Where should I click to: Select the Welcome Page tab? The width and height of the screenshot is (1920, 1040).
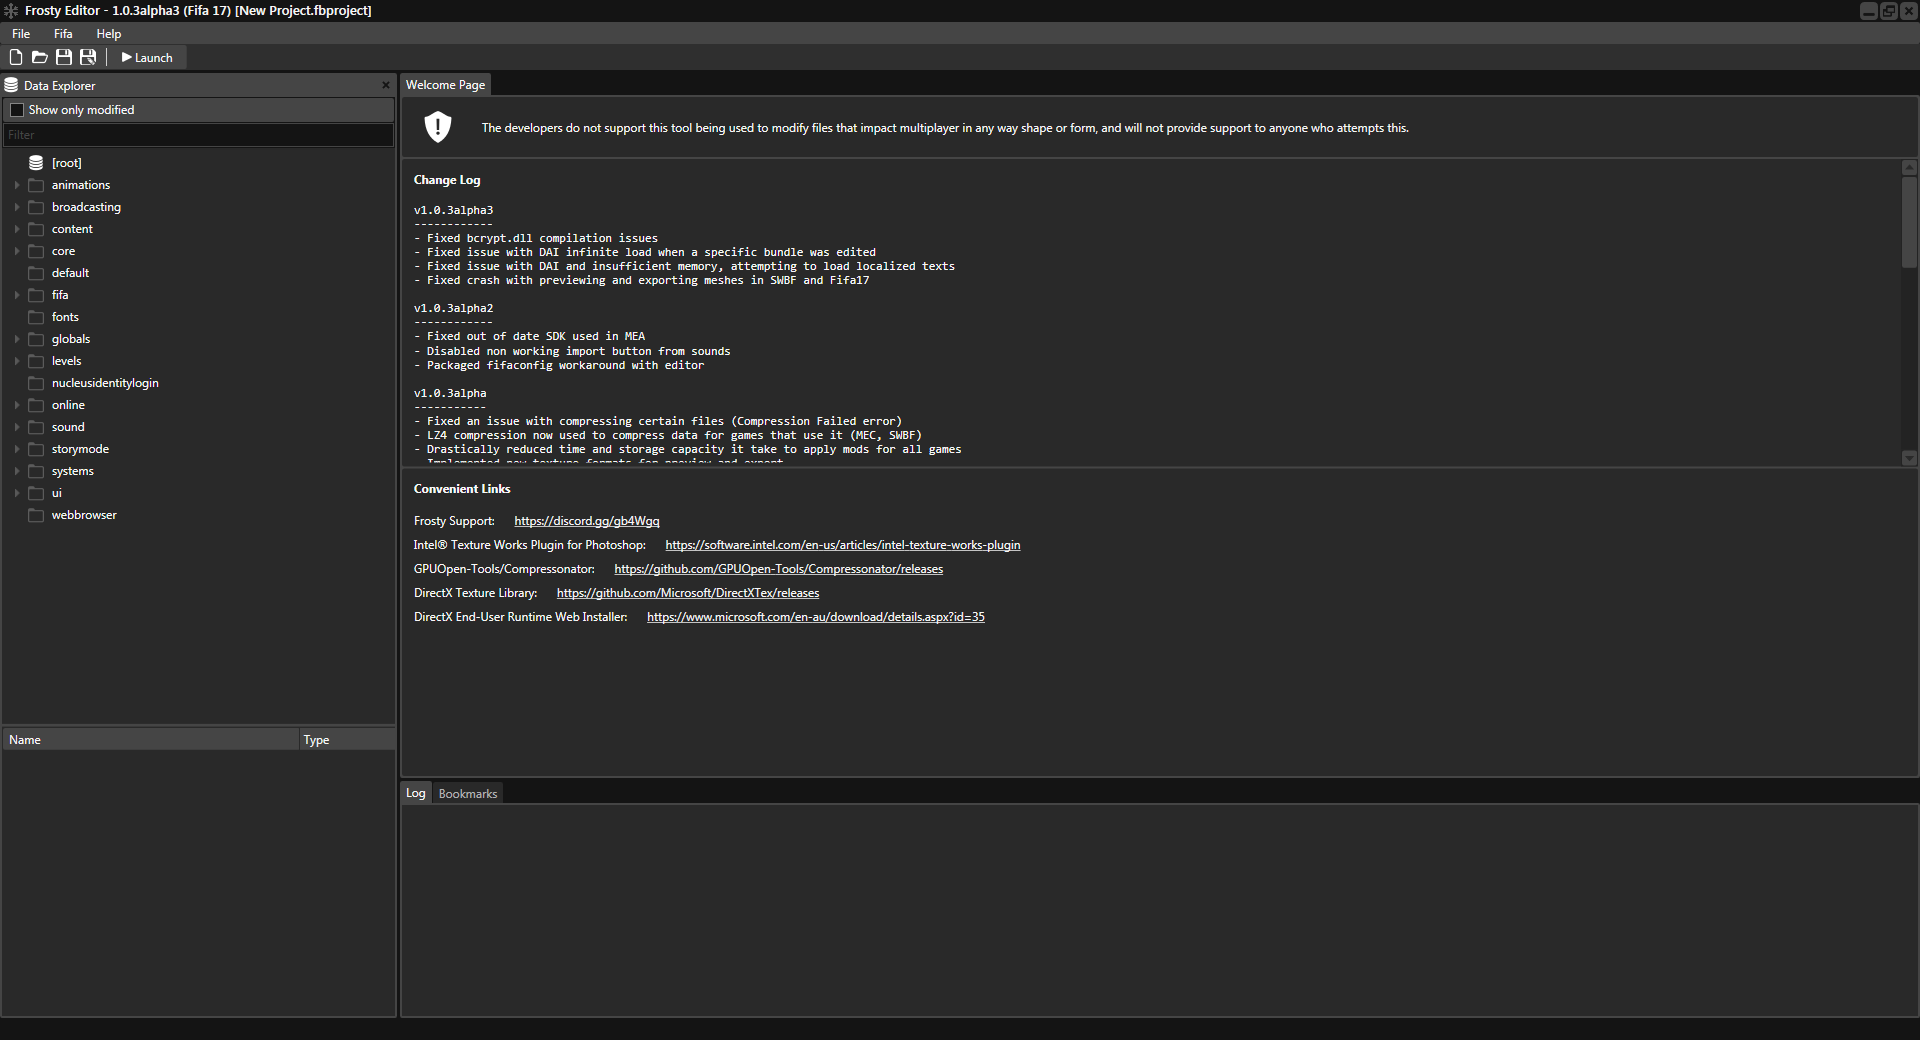point(445,85)
